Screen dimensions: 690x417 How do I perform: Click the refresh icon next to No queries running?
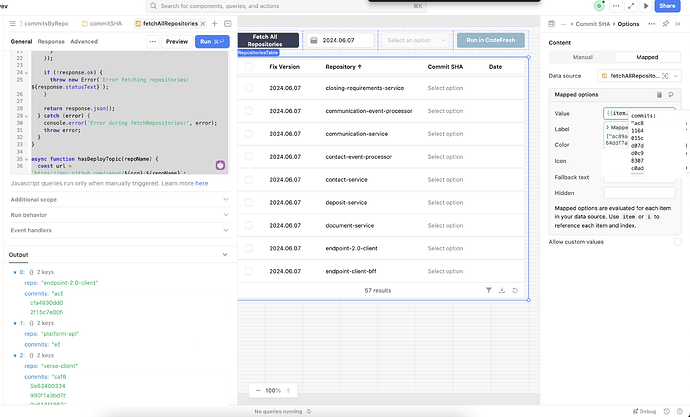coord(308,411)
